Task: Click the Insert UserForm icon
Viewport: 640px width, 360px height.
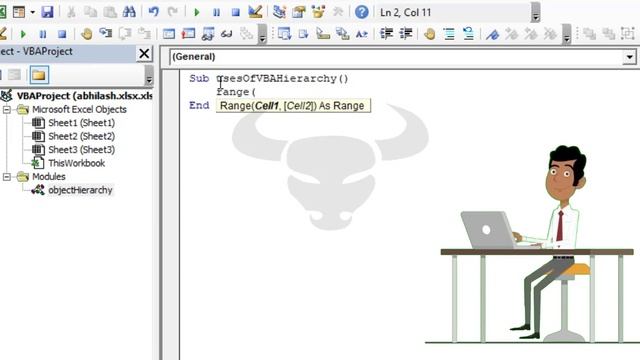Action: coord(19,12)
